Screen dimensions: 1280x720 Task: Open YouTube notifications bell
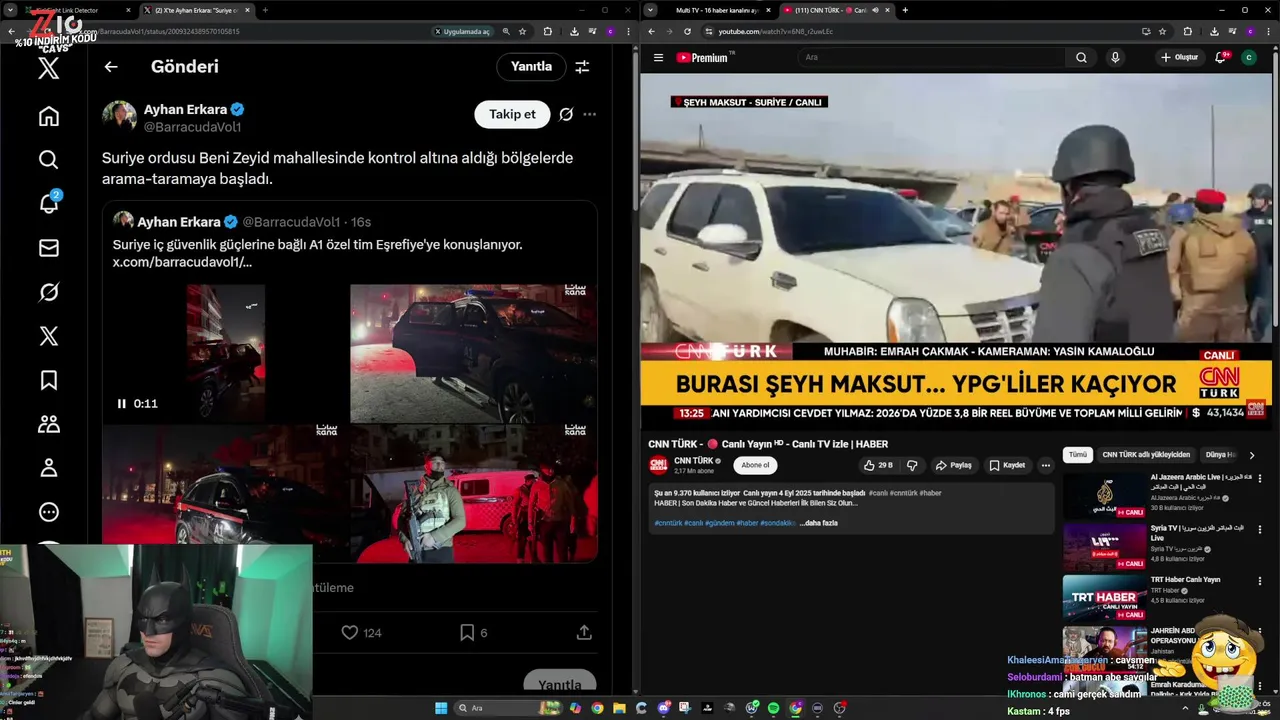click(1220, 58)
